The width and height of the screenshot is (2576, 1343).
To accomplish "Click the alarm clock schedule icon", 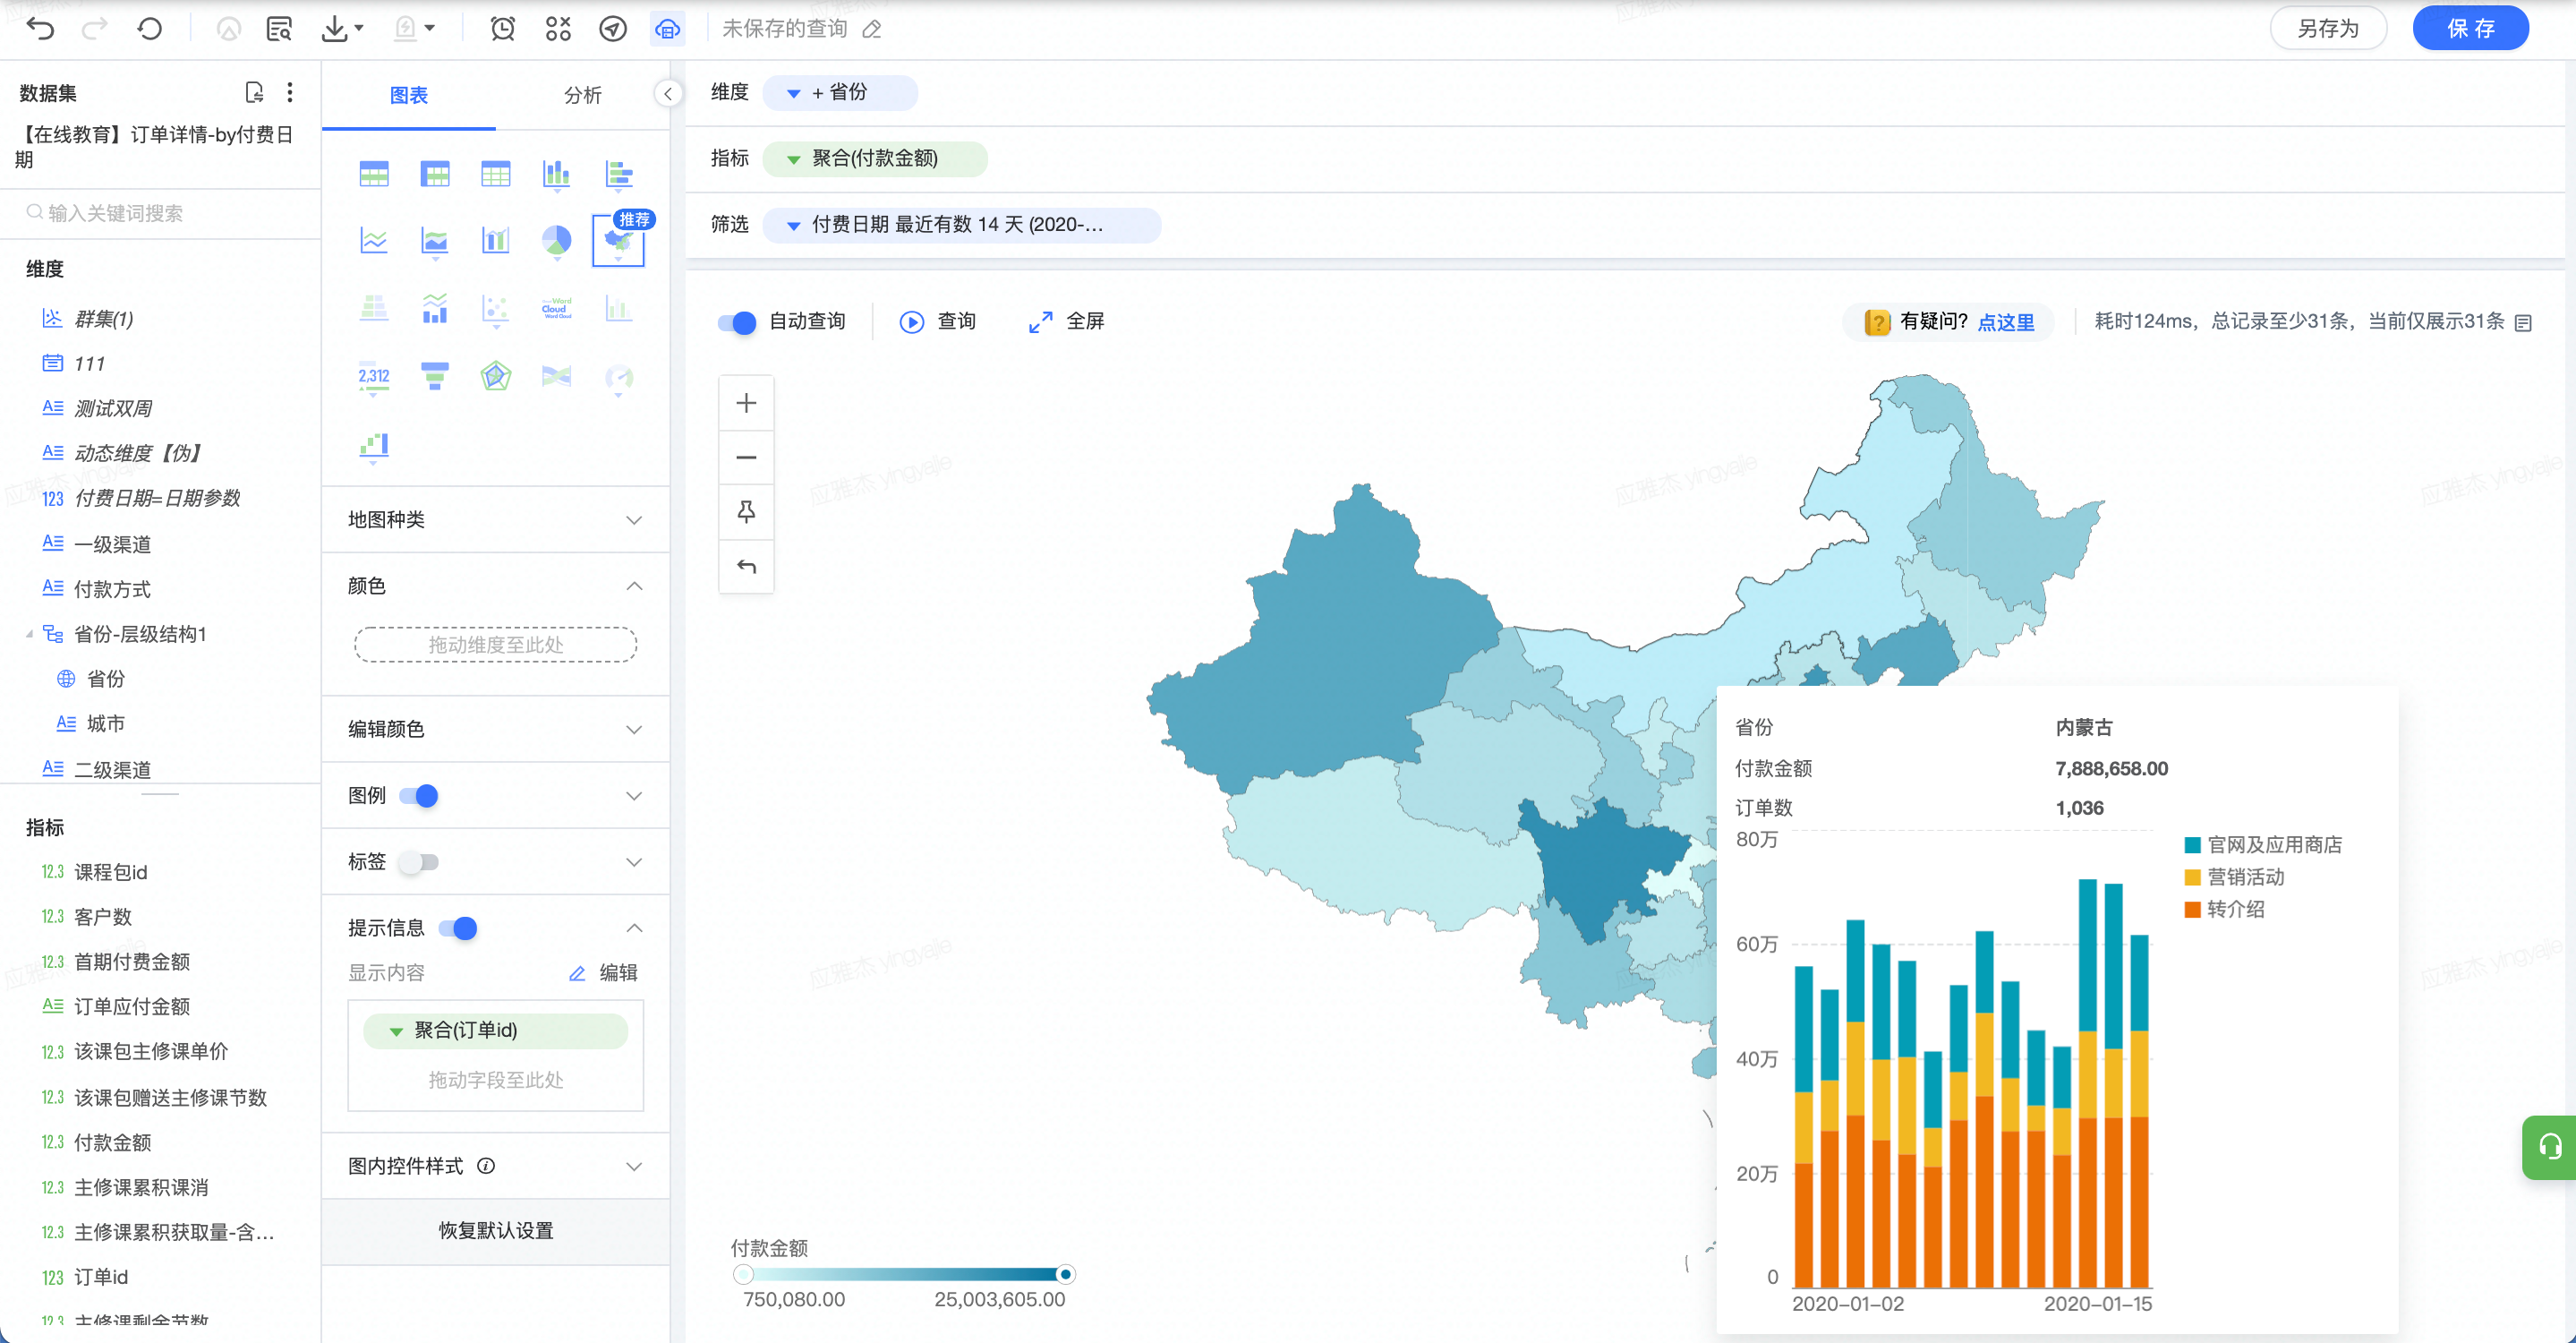I will tap(502, 28).
